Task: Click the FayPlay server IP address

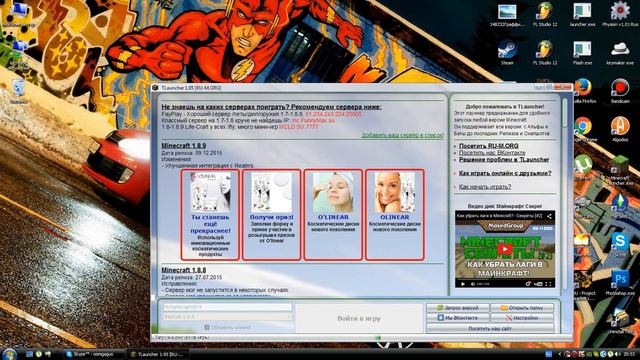Action: pos(333,114)
